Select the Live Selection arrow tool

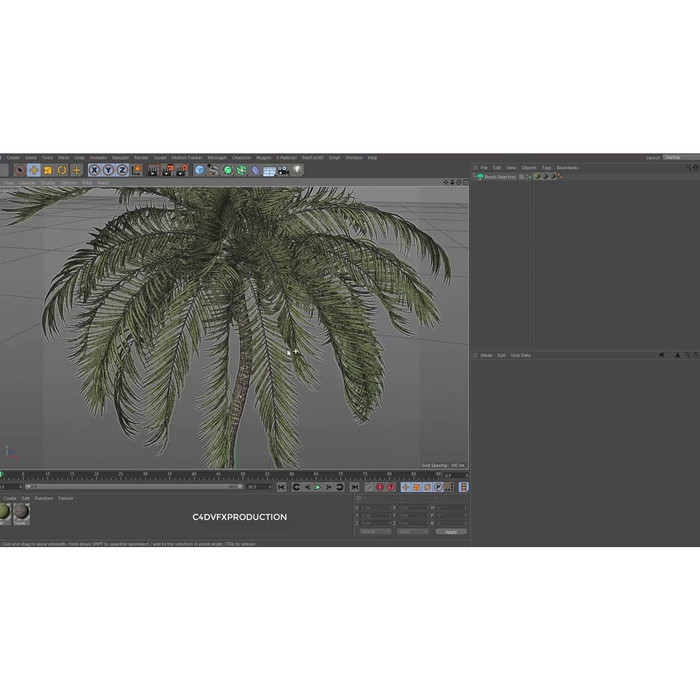[19, 170]
